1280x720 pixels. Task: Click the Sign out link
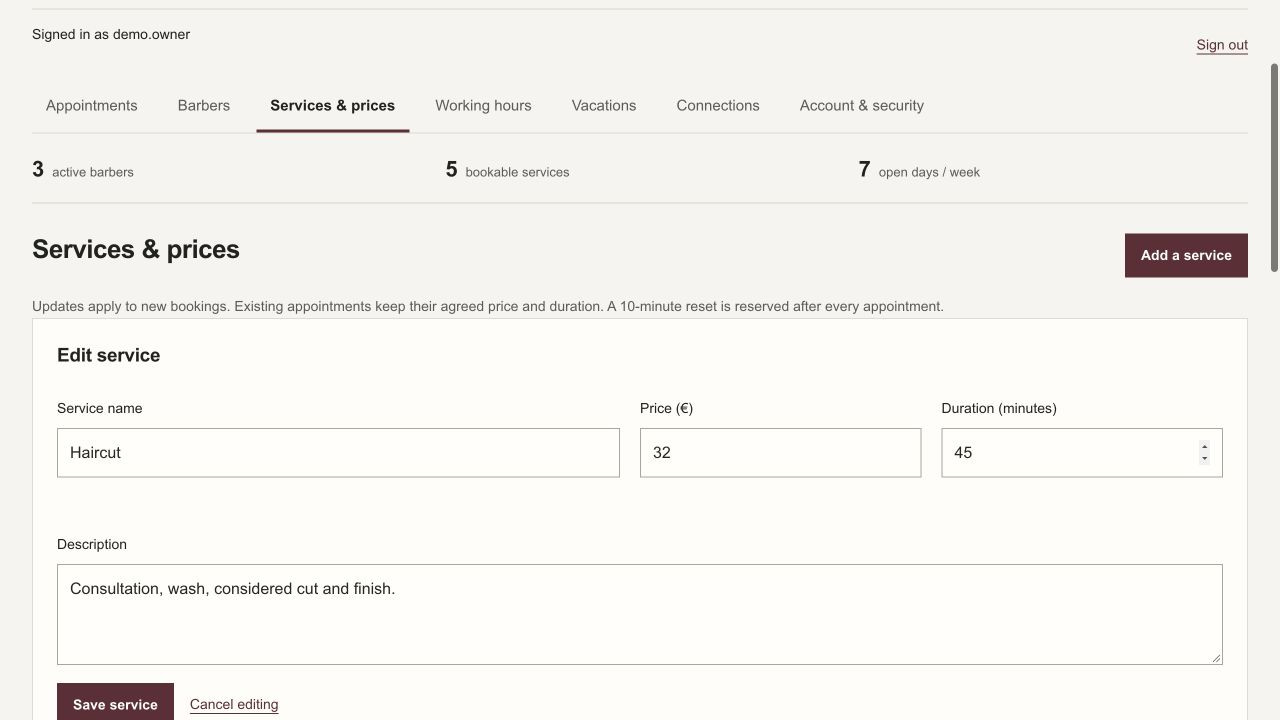[x=1222, y=45]
